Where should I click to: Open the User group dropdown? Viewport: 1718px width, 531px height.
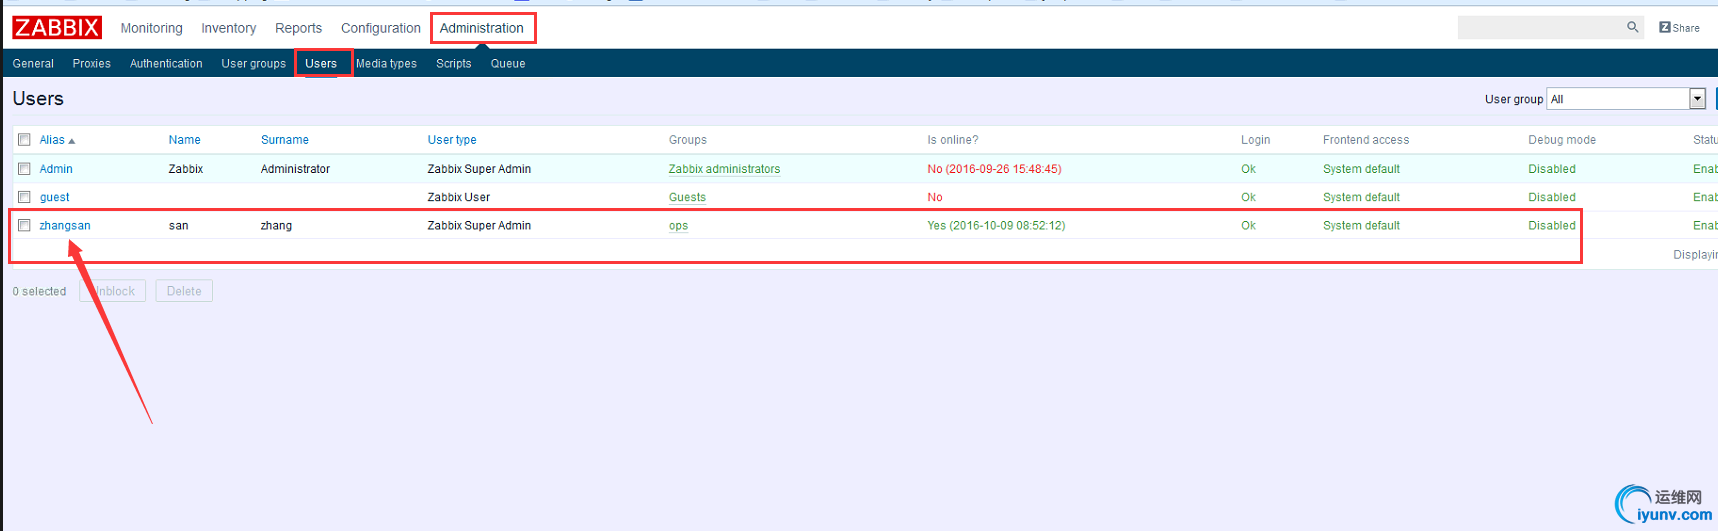tap(1626, 98)
